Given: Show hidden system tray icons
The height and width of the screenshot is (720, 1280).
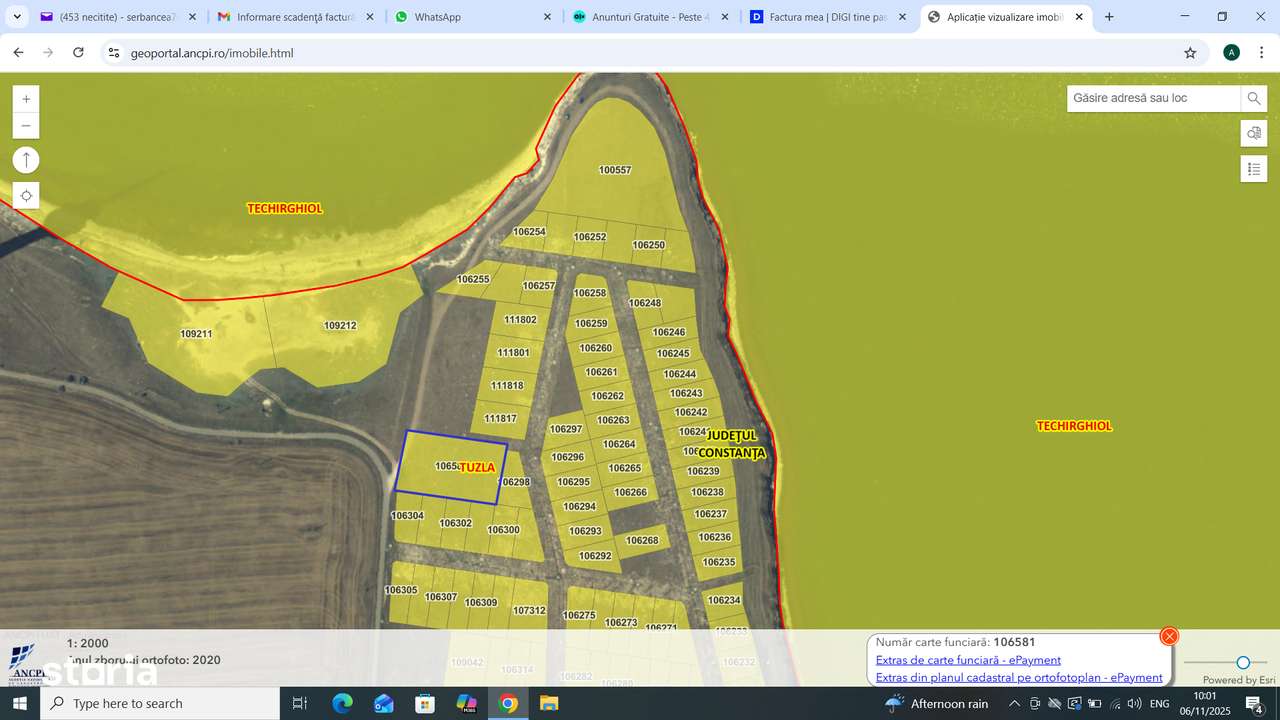Looking at the screenshot, I should click(x=1014, y=704).
